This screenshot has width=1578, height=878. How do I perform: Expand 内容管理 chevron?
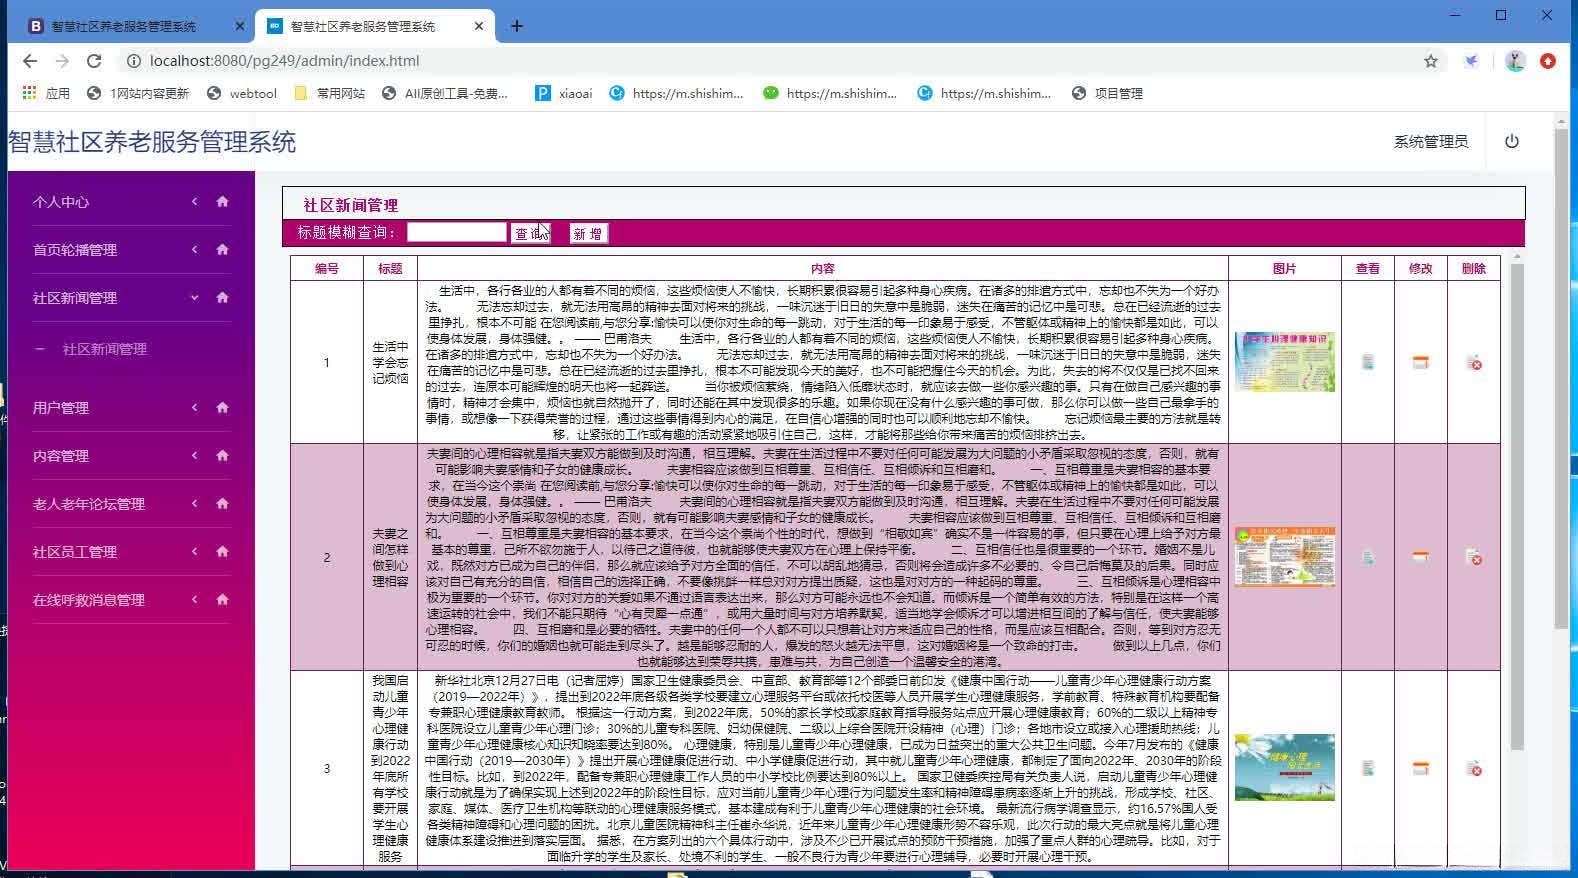[194, 455]
